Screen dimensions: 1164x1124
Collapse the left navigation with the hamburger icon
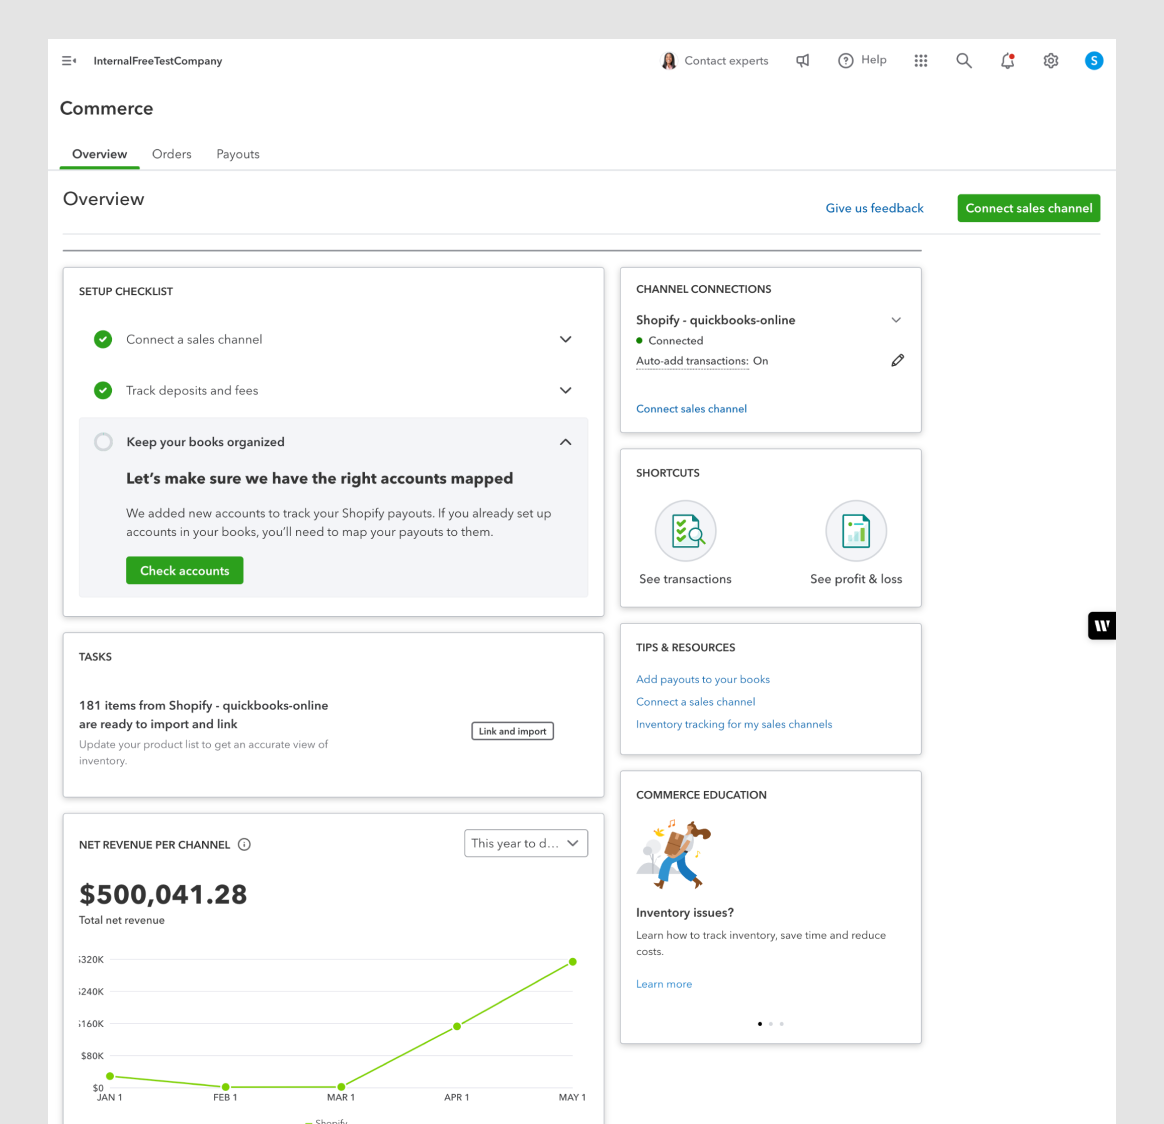68,60
